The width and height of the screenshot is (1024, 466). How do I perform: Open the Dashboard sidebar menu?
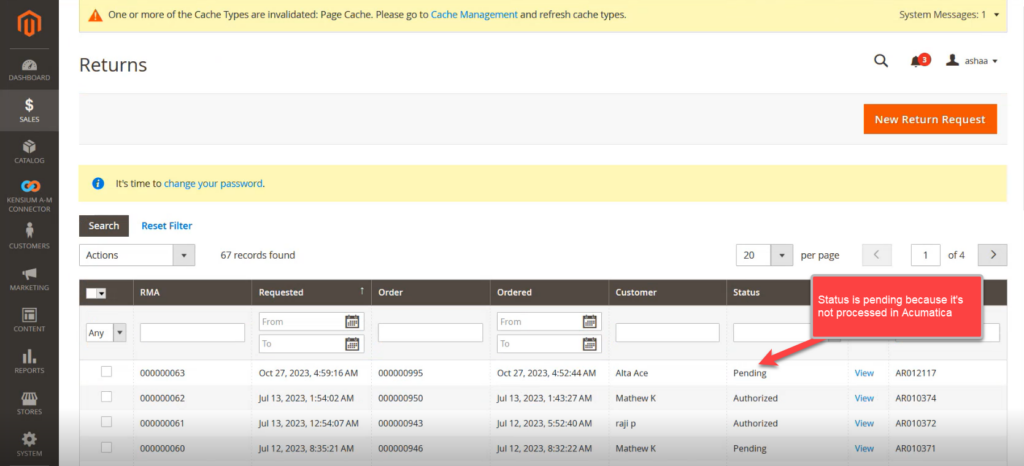29,70
